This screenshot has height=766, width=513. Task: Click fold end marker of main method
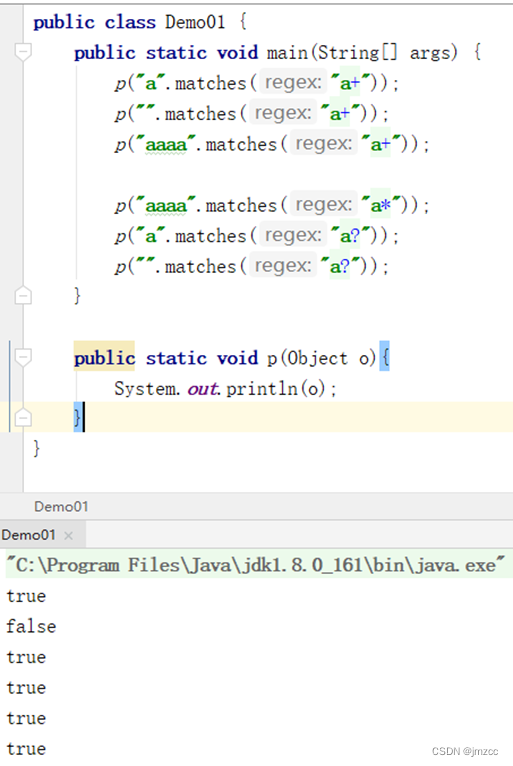click(23, 295)
